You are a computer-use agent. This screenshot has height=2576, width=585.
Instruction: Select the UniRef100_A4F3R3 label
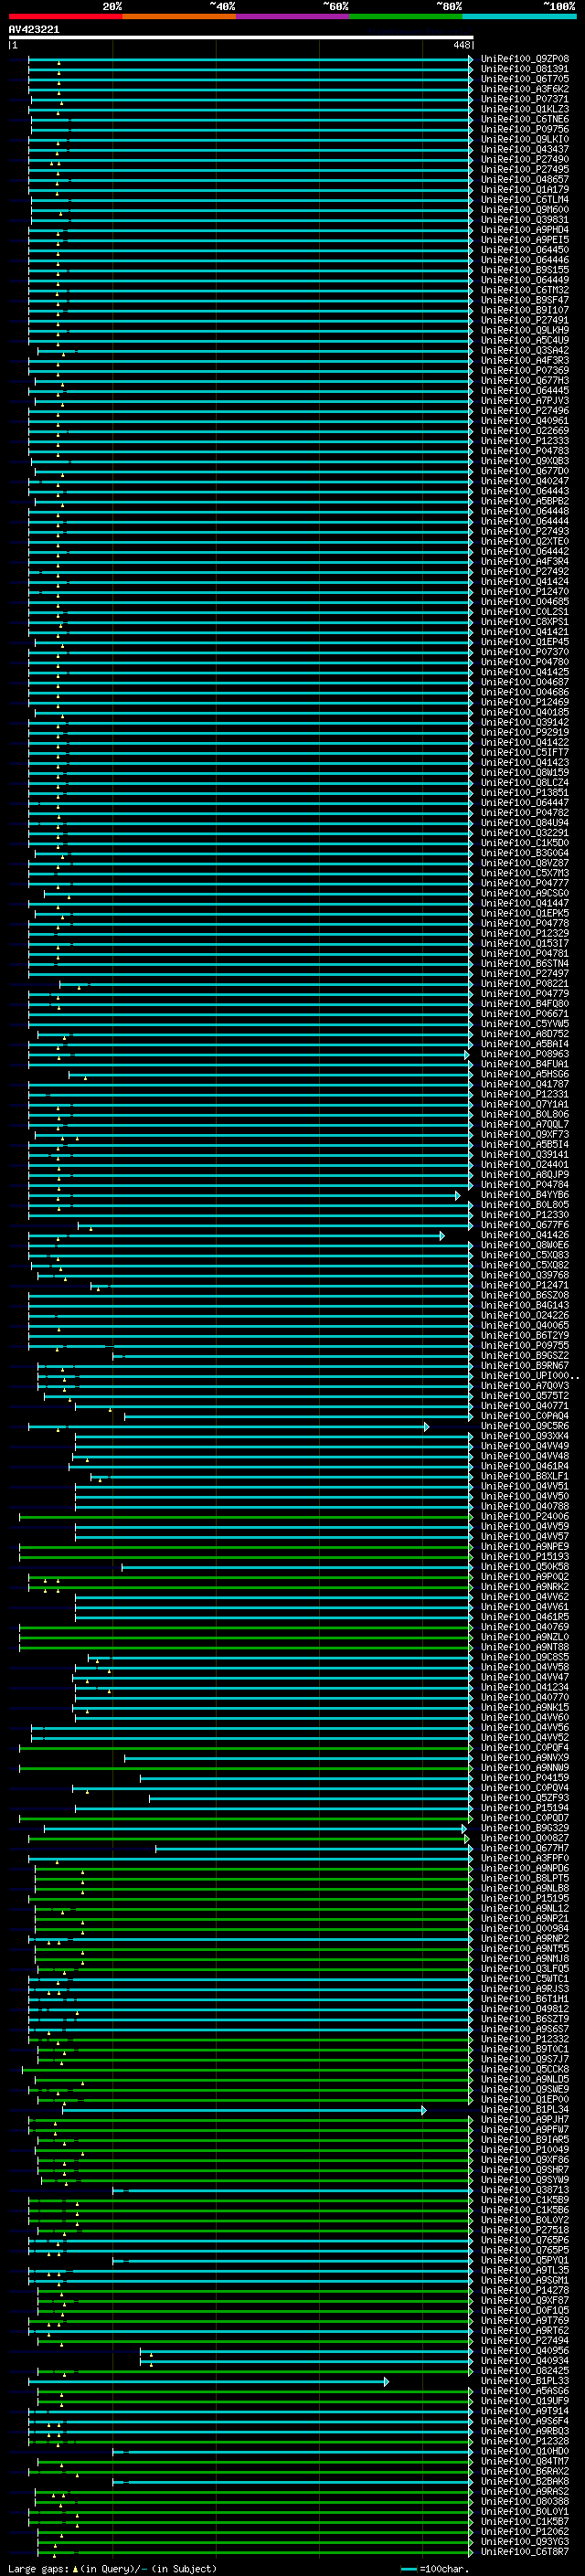click(524, 360)
